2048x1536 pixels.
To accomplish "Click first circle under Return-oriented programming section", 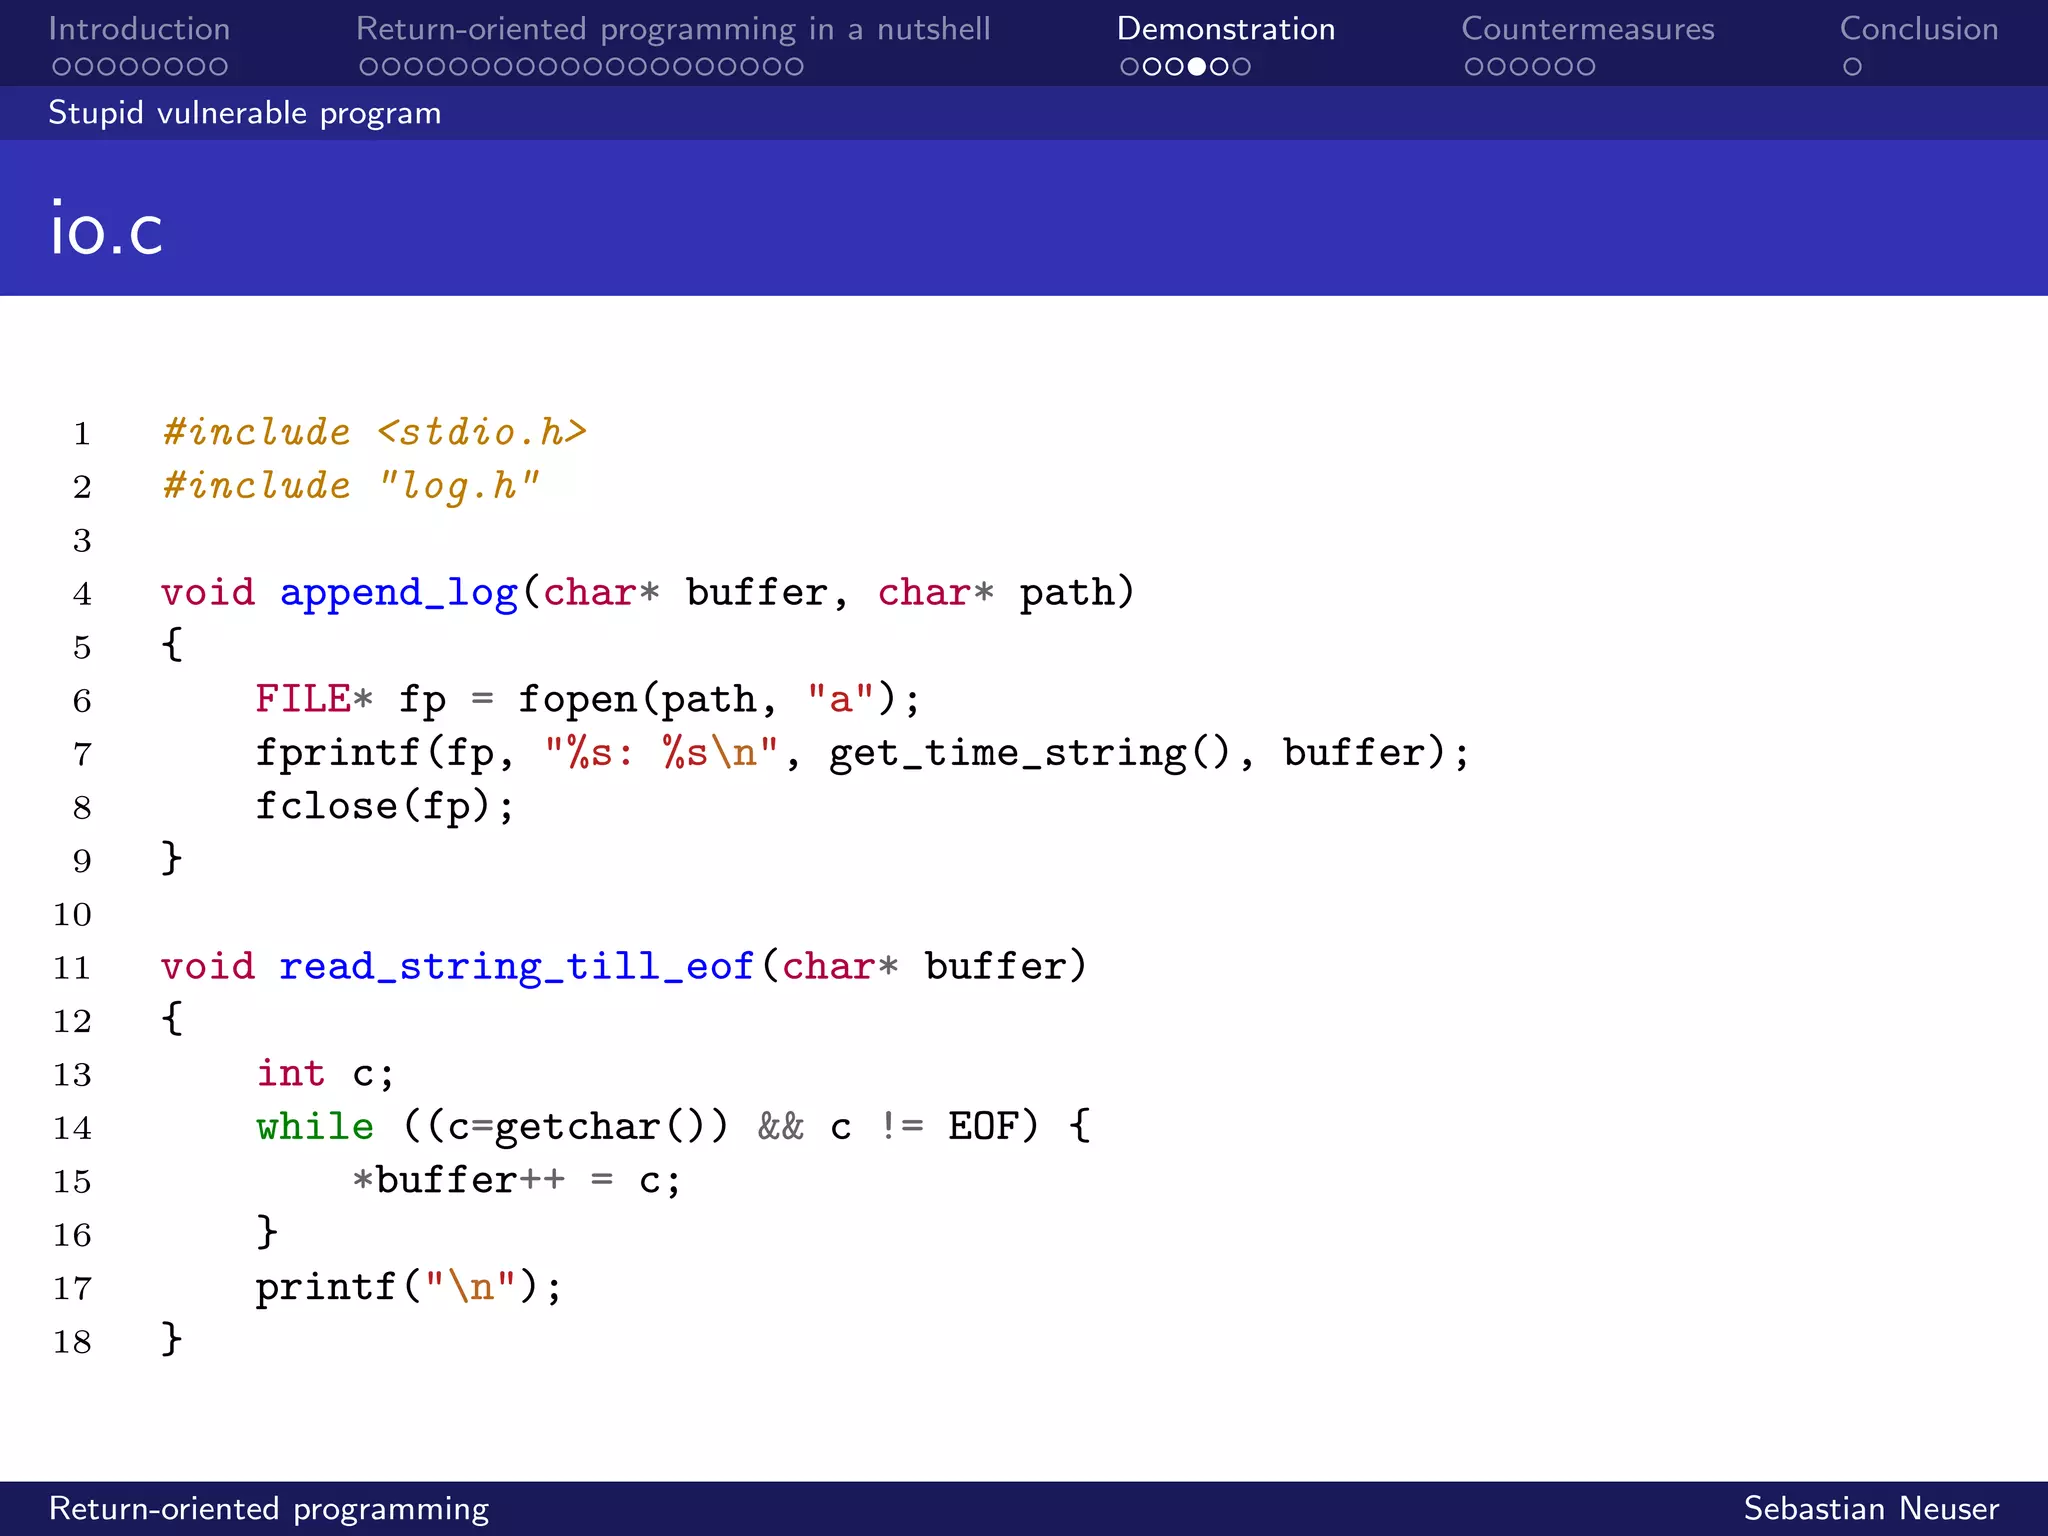I will point(369,67).
